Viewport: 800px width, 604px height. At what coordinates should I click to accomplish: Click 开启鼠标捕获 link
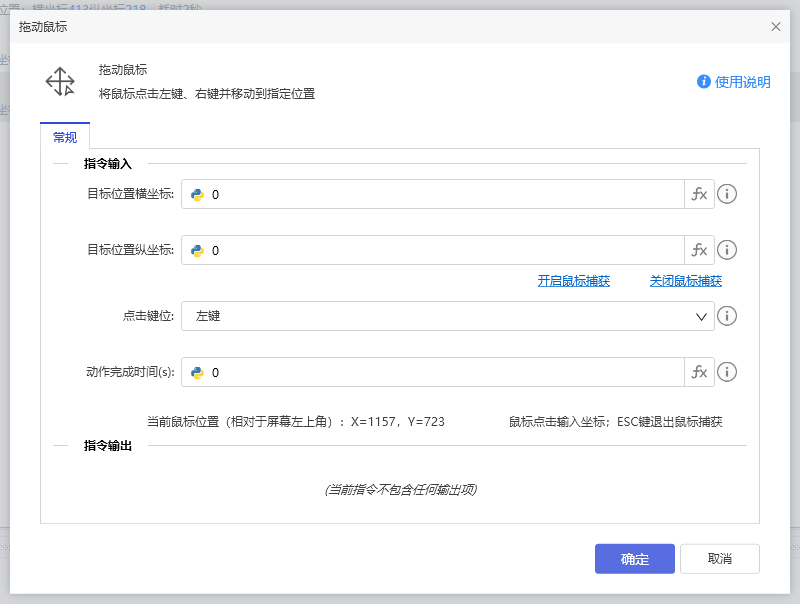573,281
